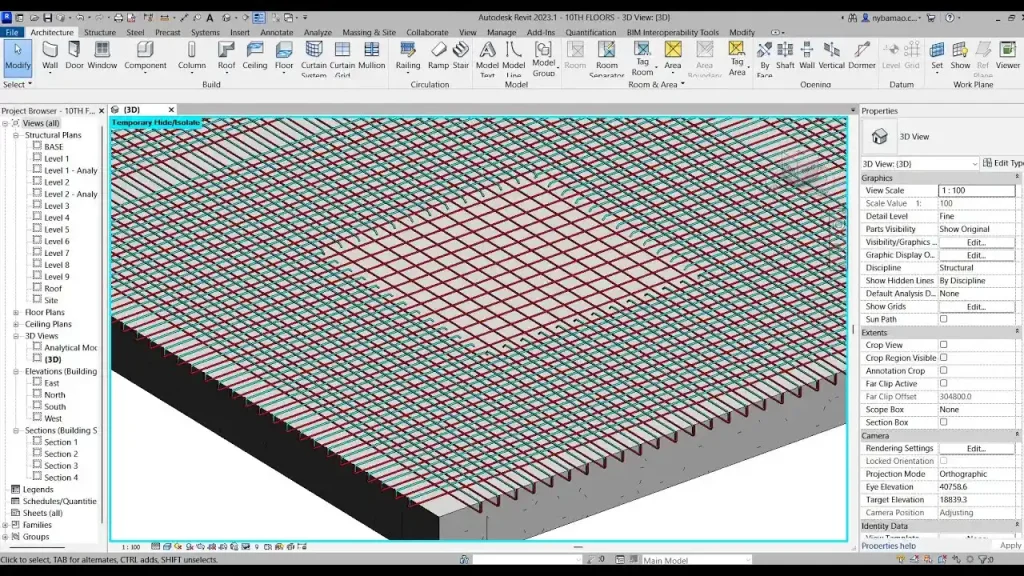1024x576 pixels.
Task: Click the Railing tool icon
Action: (x=408, y=54)
